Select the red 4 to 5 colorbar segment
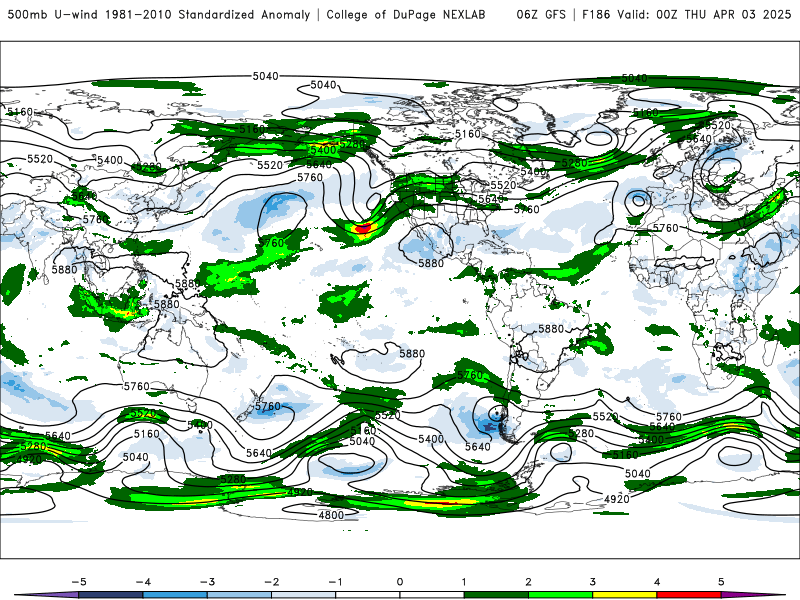Image resolution: width=800 pixels, height=600 pixels. 689,595
